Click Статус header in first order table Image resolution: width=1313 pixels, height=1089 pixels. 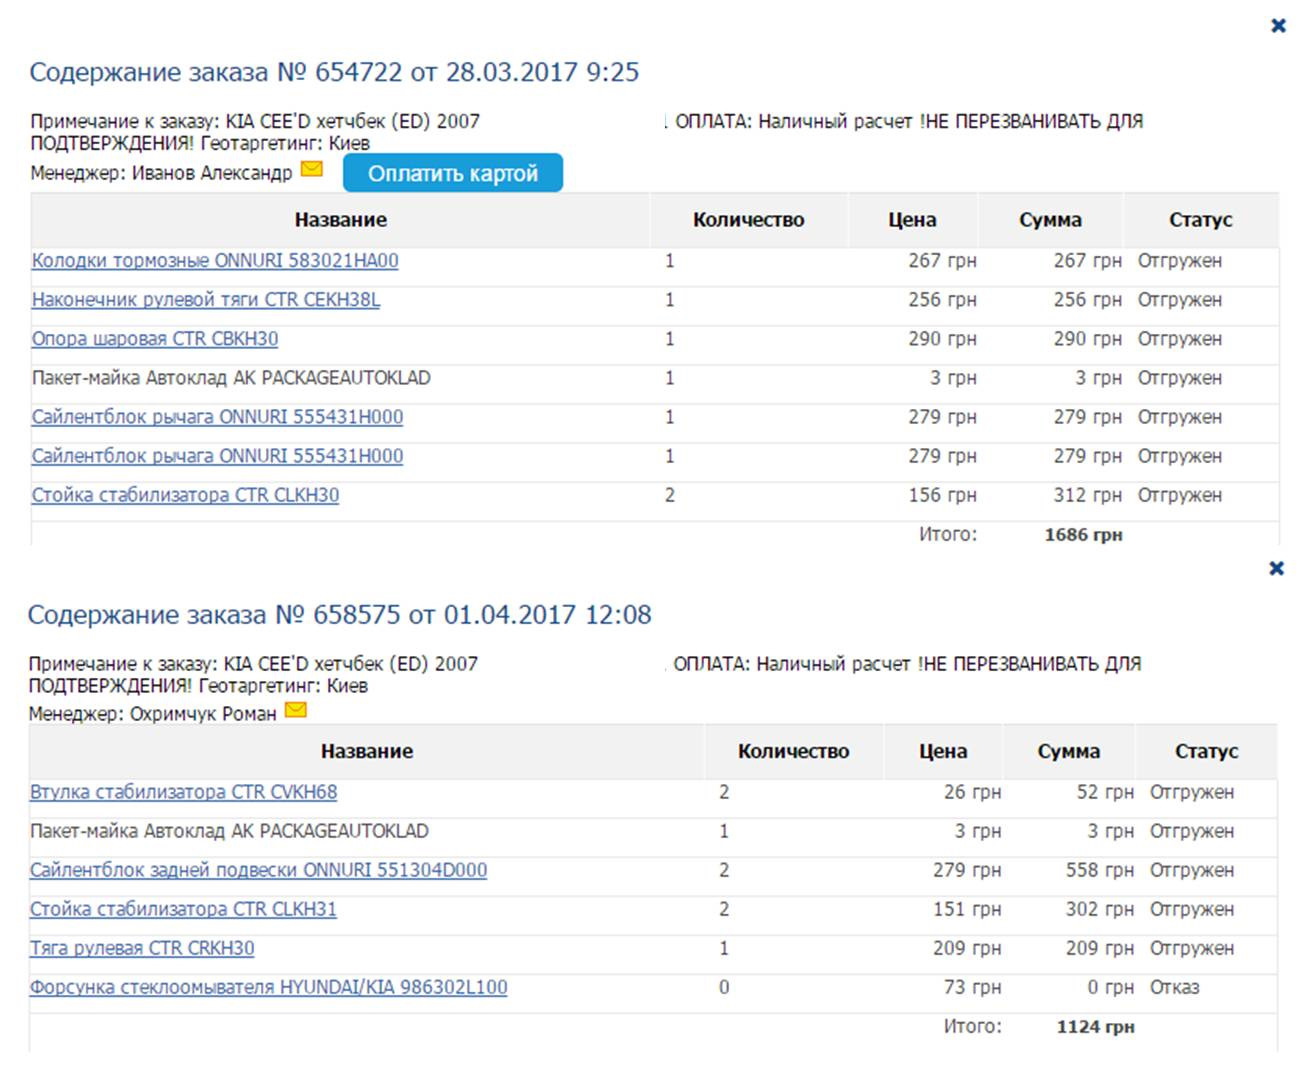(1200, 220)
